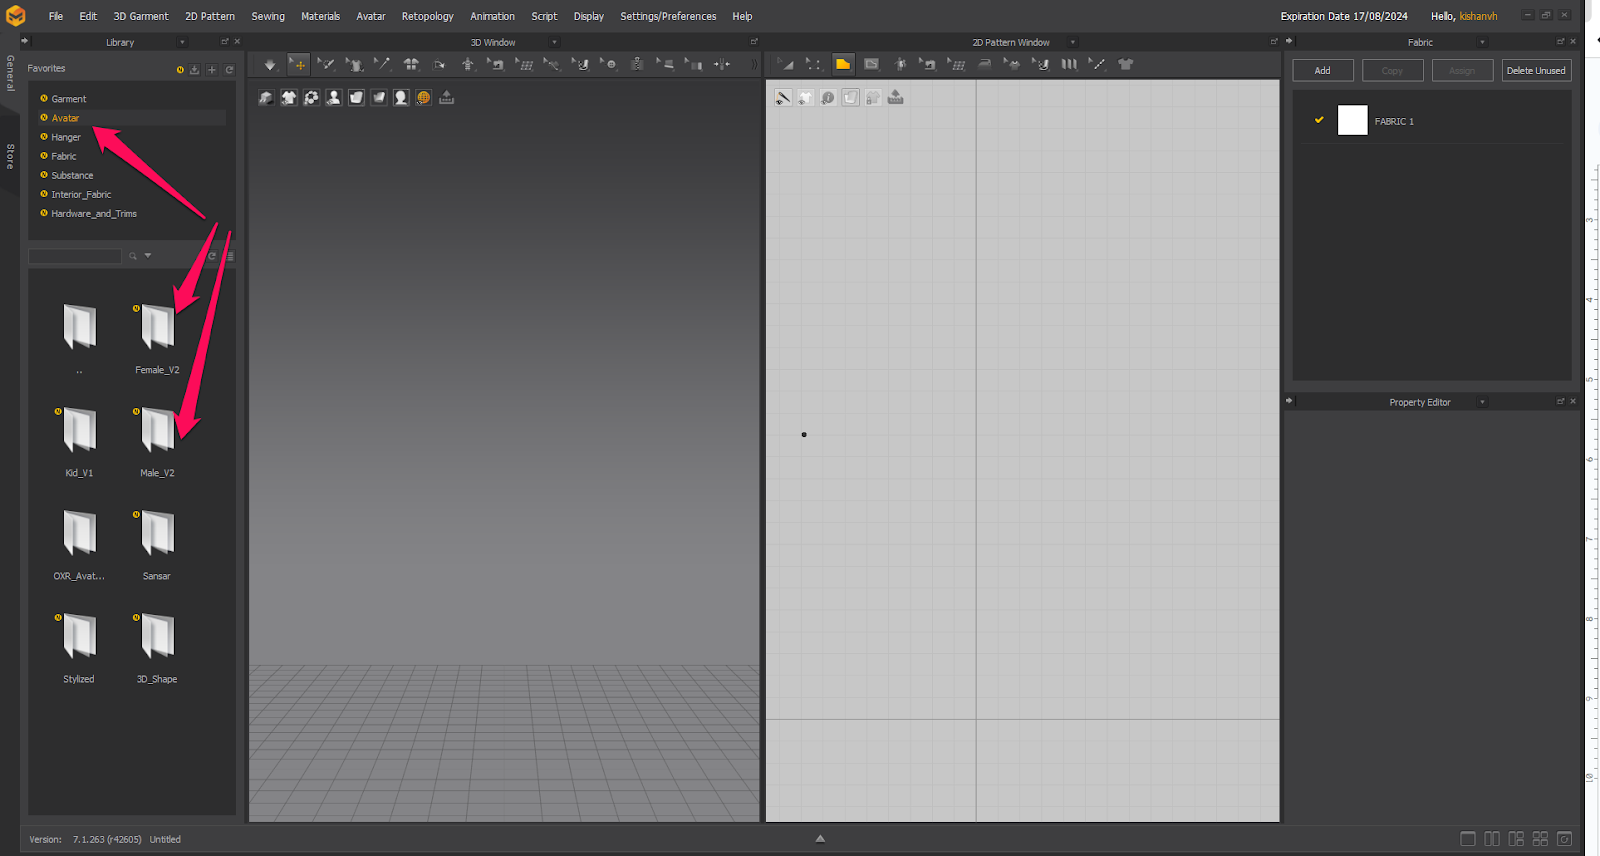1600x856 pixels.
Task: Select the Select/Move tool in 3D toolbar
Action: click(x=299, y=65)
